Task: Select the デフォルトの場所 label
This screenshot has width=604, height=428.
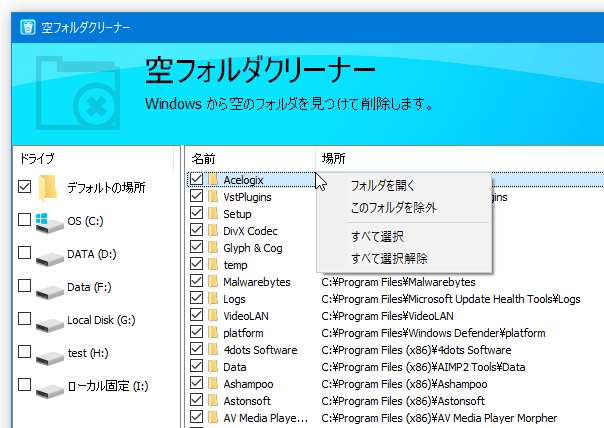Action: [x=106, y=188]
